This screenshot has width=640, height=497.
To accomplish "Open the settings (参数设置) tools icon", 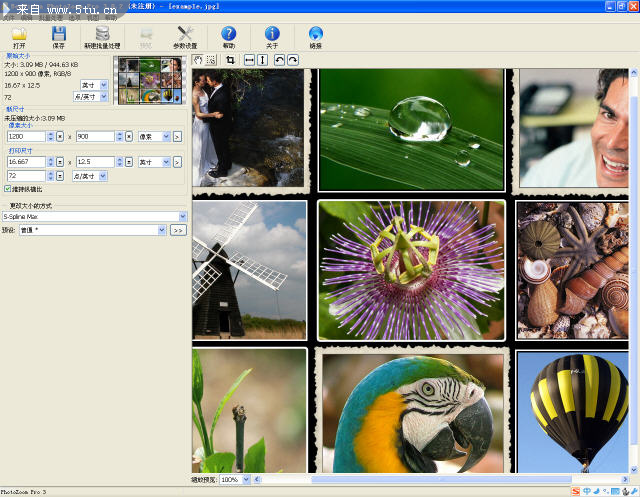I will pyautogui.click(x=185, y=36).
